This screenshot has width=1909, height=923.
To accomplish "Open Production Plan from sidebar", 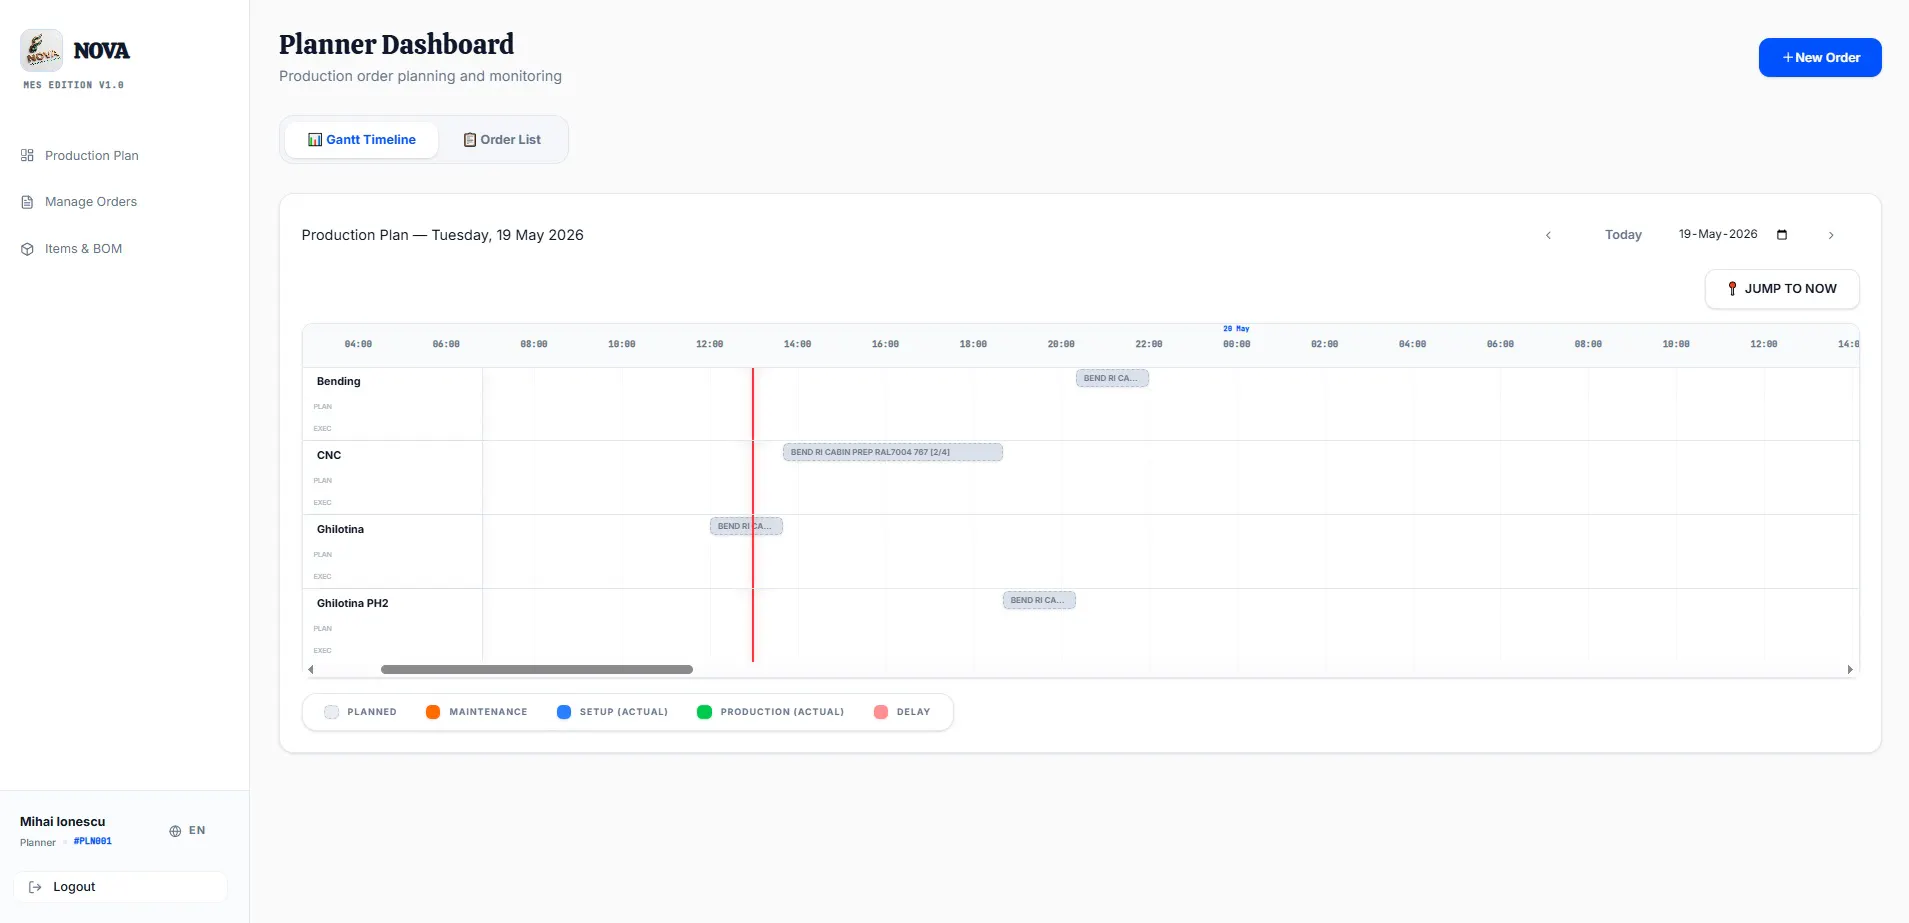I will pos(91,156).
